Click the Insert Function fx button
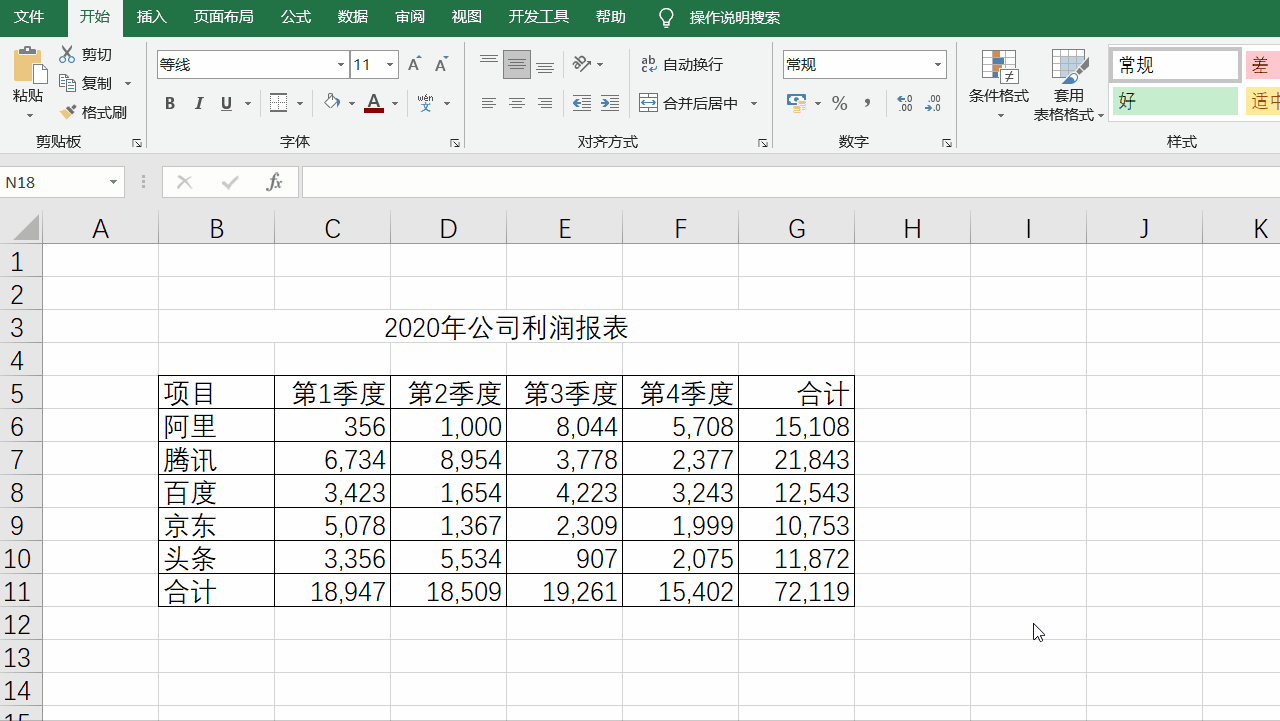 [274, 182]
